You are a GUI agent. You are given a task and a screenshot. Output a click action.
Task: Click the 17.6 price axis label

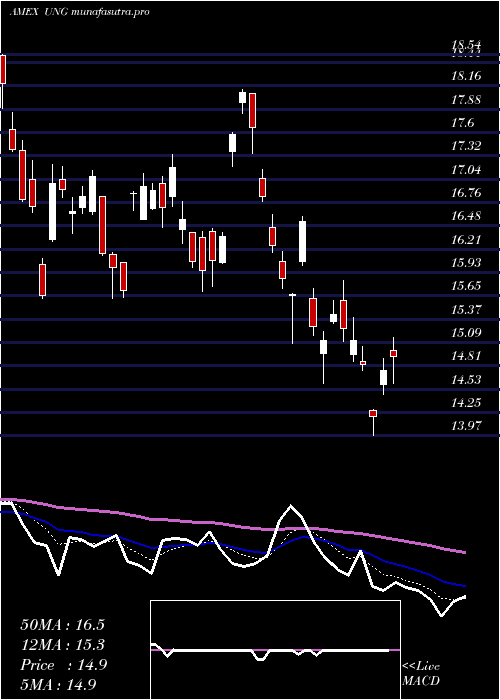(x=462, y=123)
